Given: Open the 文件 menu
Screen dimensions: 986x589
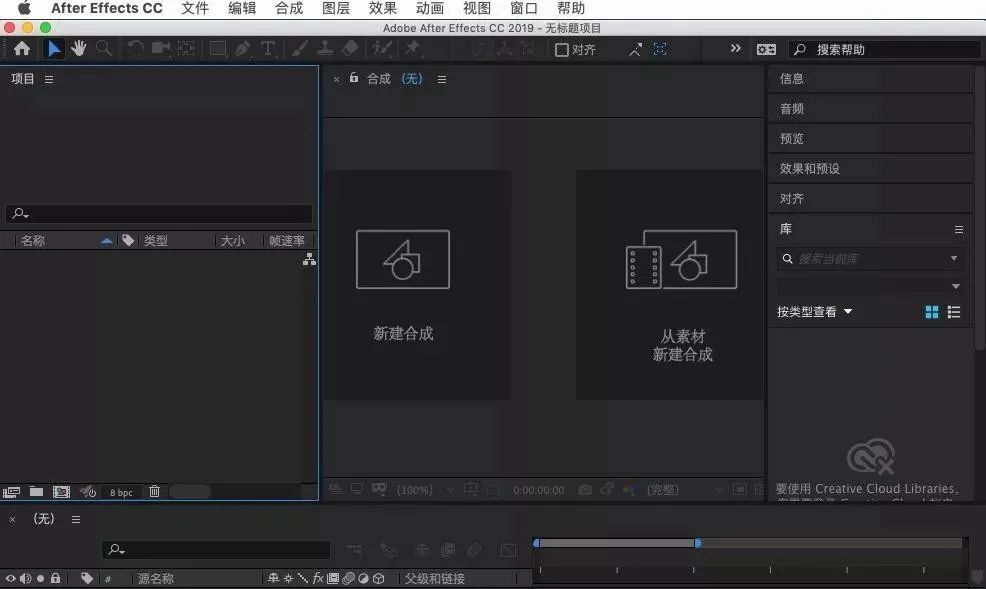Looking at the screenshot, I should coord(195,9).
